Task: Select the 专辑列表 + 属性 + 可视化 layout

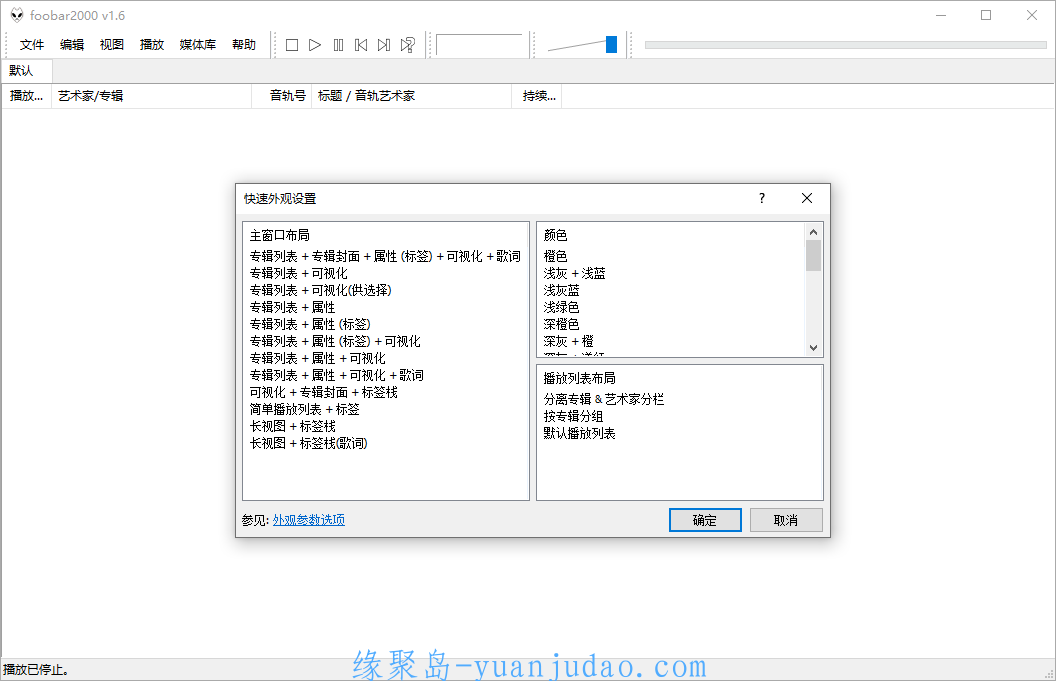Action: coord(317,358)
